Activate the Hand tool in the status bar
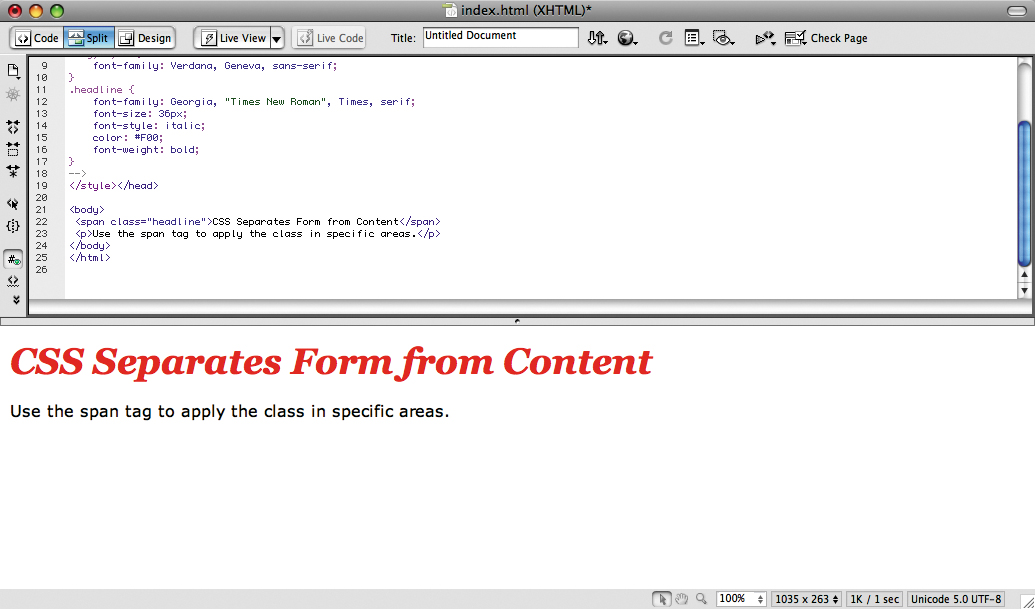The image size is (1035, 609). tap(684, 598)
